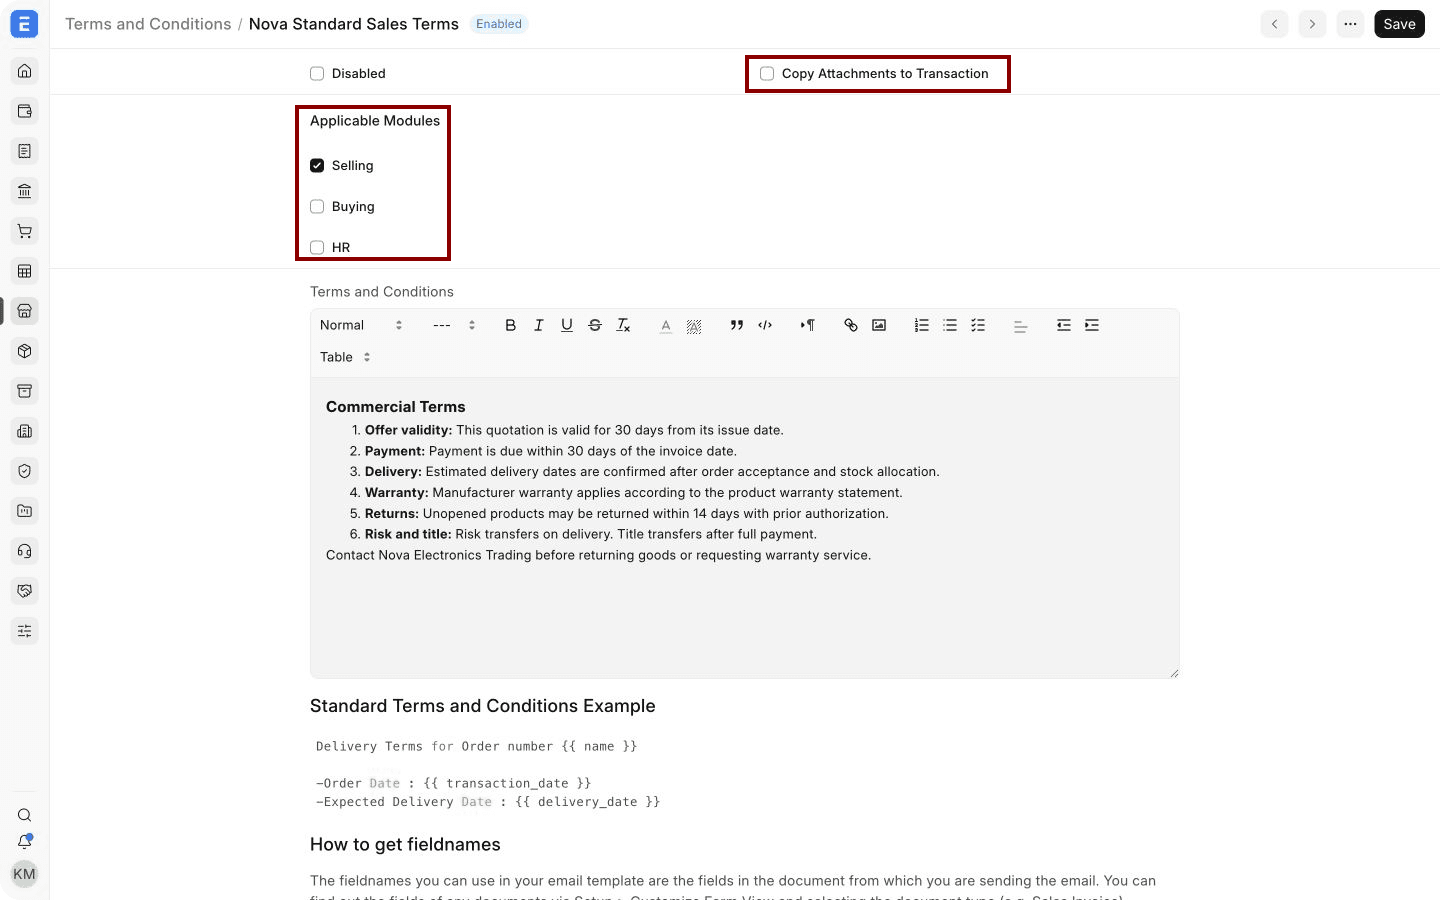Enable Copy Attachments to Transaction checkbox
The height and width of the screenshot is (900, 1440).
(767, 74)
